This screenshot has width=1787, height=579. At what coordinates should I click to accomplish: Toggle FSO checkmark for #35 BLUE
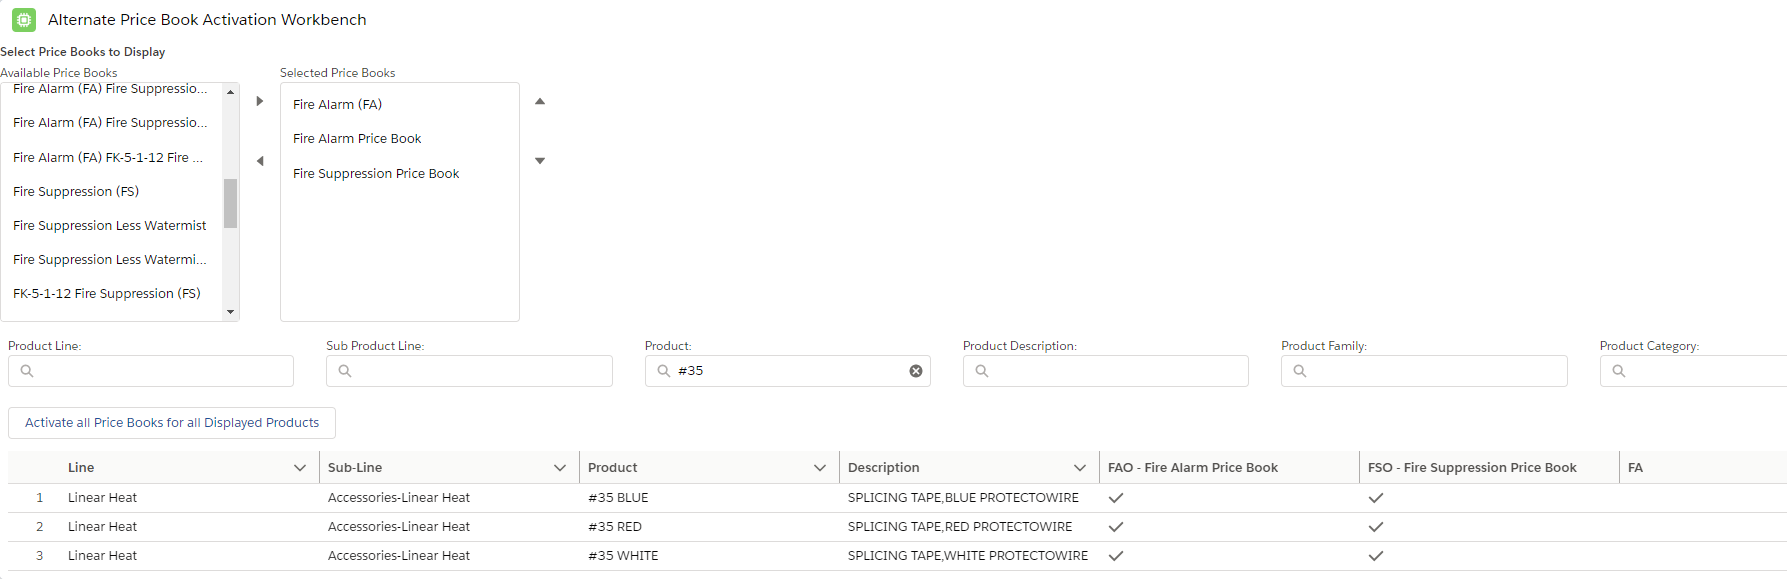tap(1376, 498)
